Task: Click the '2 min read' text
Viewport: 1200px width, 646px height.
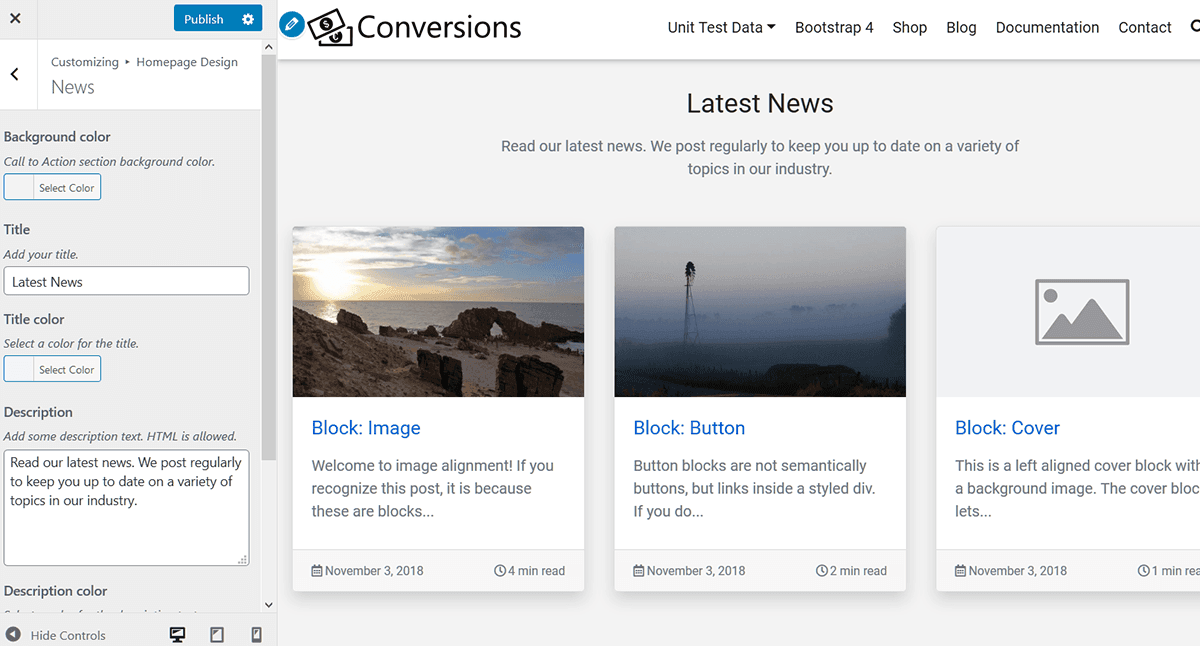Action: (858, 571)
